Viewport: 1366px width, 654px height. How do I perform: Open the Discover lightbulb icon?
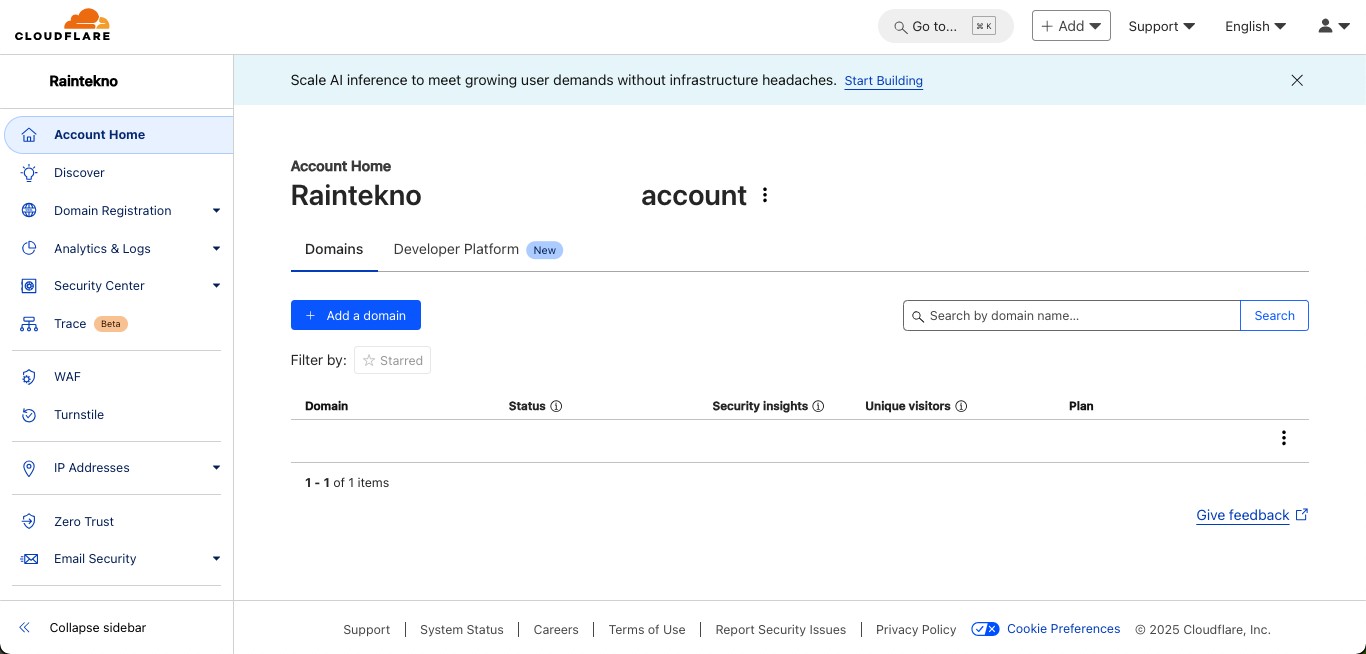click(x=30, y=173)
